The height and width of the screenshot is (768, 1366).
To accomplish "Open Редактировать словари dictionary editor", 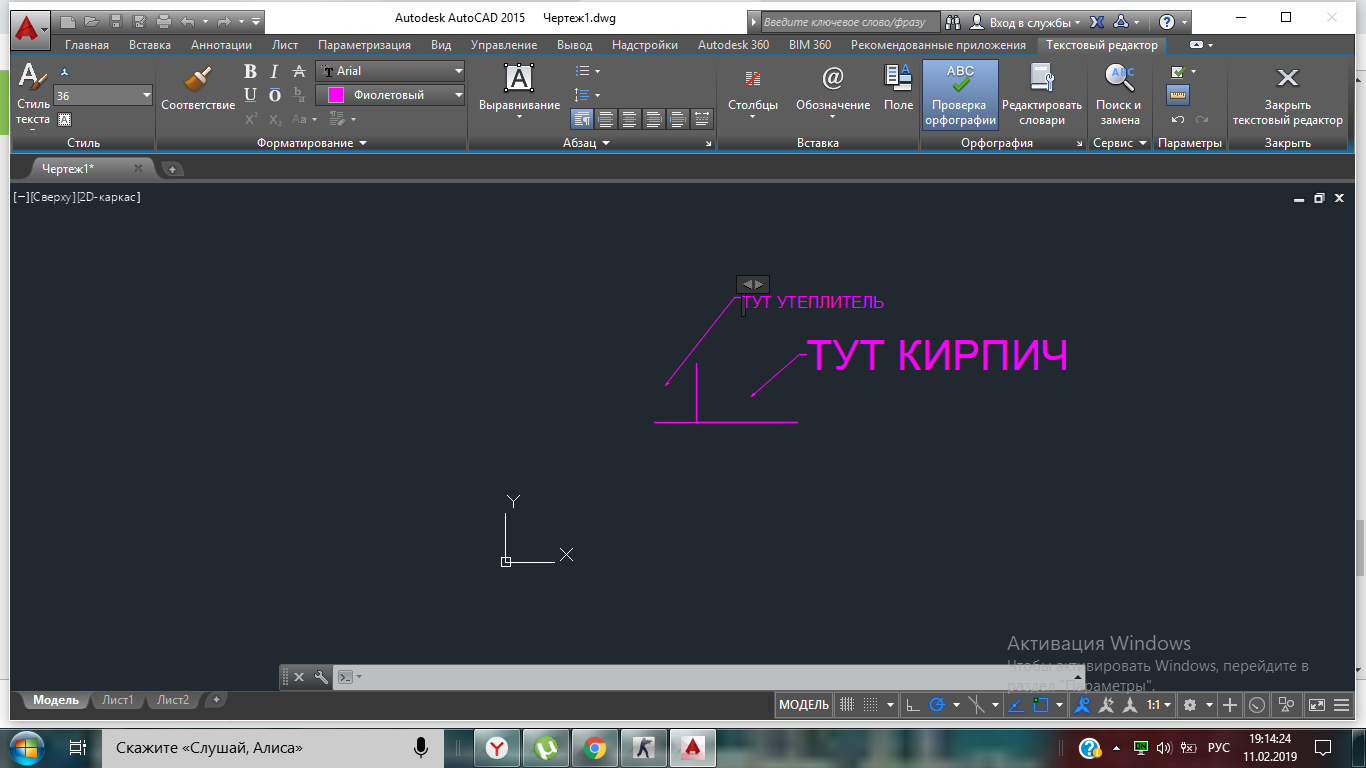I will 1042,94.
